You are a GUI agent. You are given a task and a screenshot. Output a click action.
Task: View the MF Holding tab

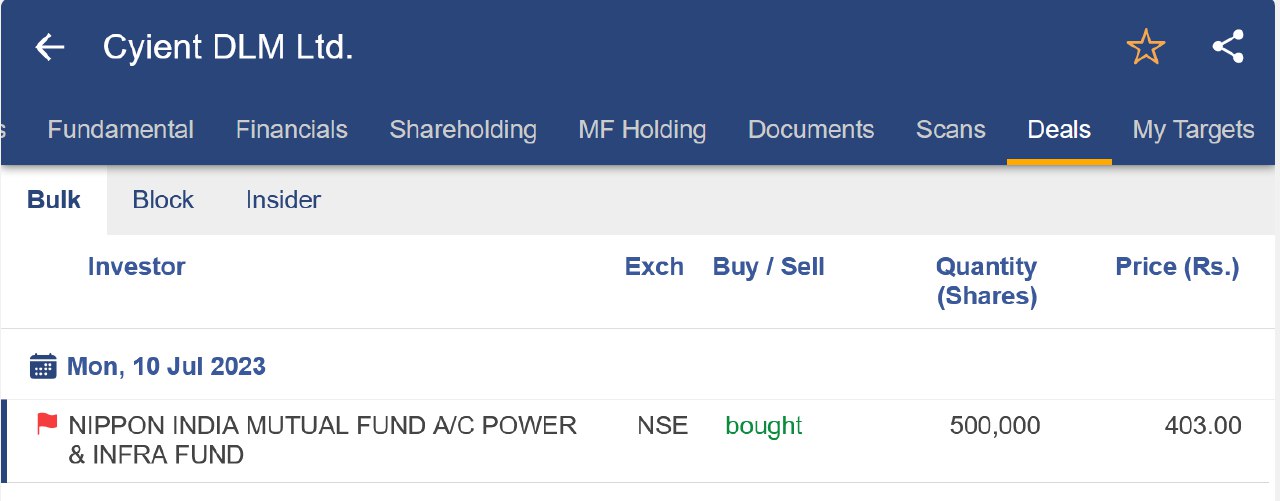point(641,130)
